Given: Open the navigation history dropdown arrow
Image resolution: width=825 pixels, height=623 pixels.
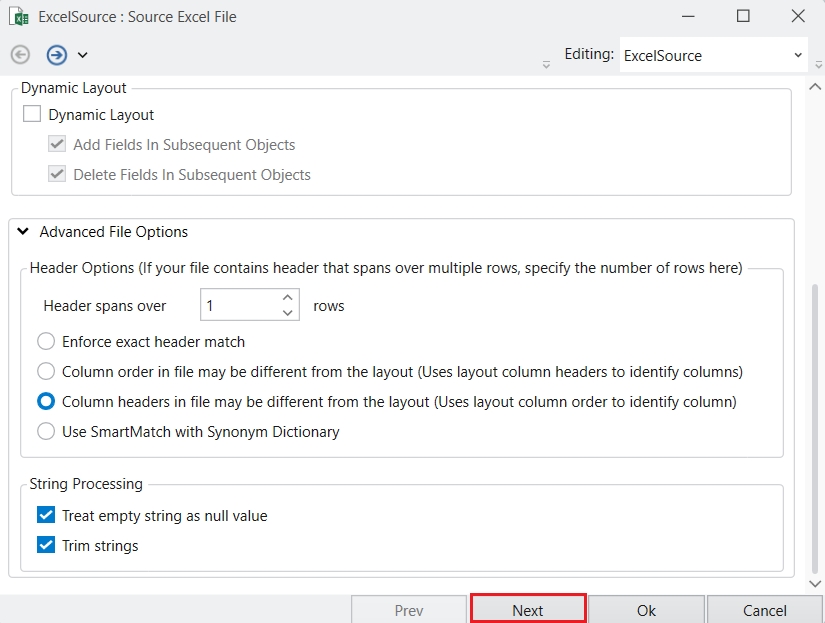Looking at the screenshot, I should (83, 55).
